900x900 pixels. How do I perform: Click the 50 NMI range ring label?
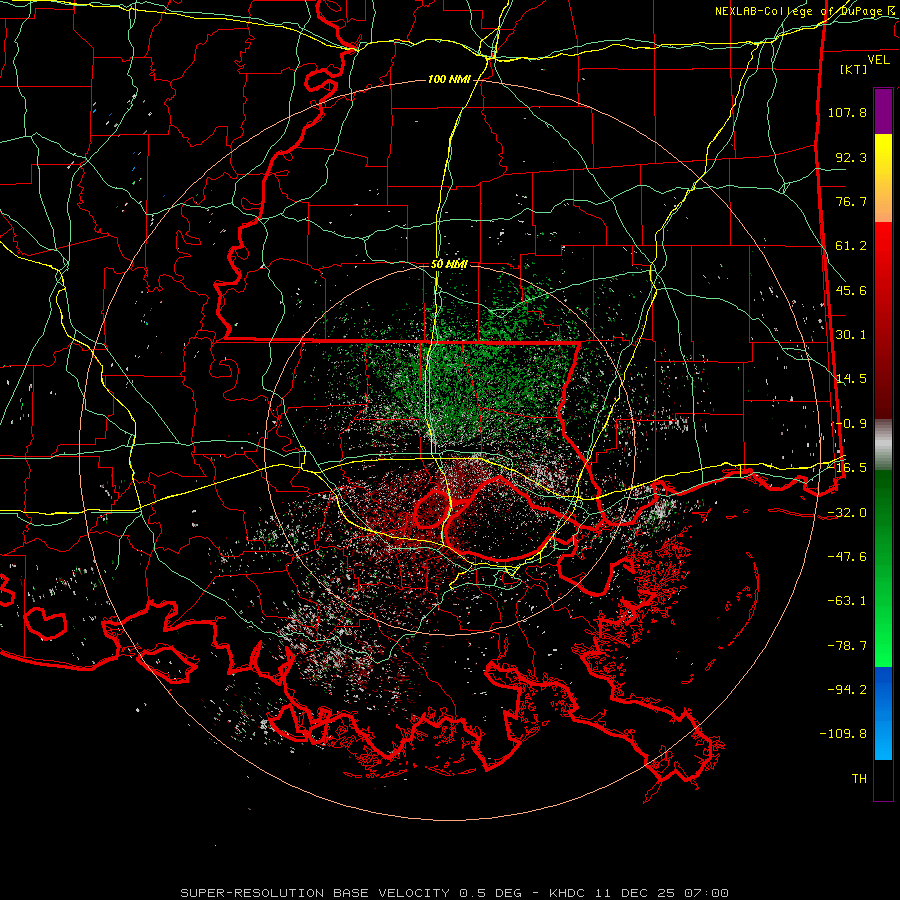(449, 264)
